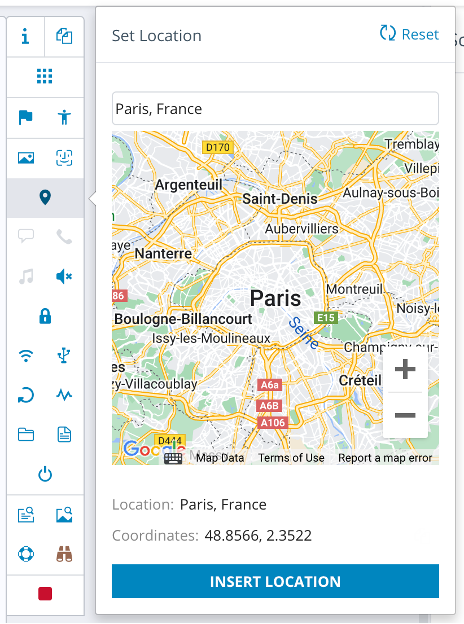Screen dimensions: 464x624
Task: Open Terms of Use link on map
Action: pos(291,458)
